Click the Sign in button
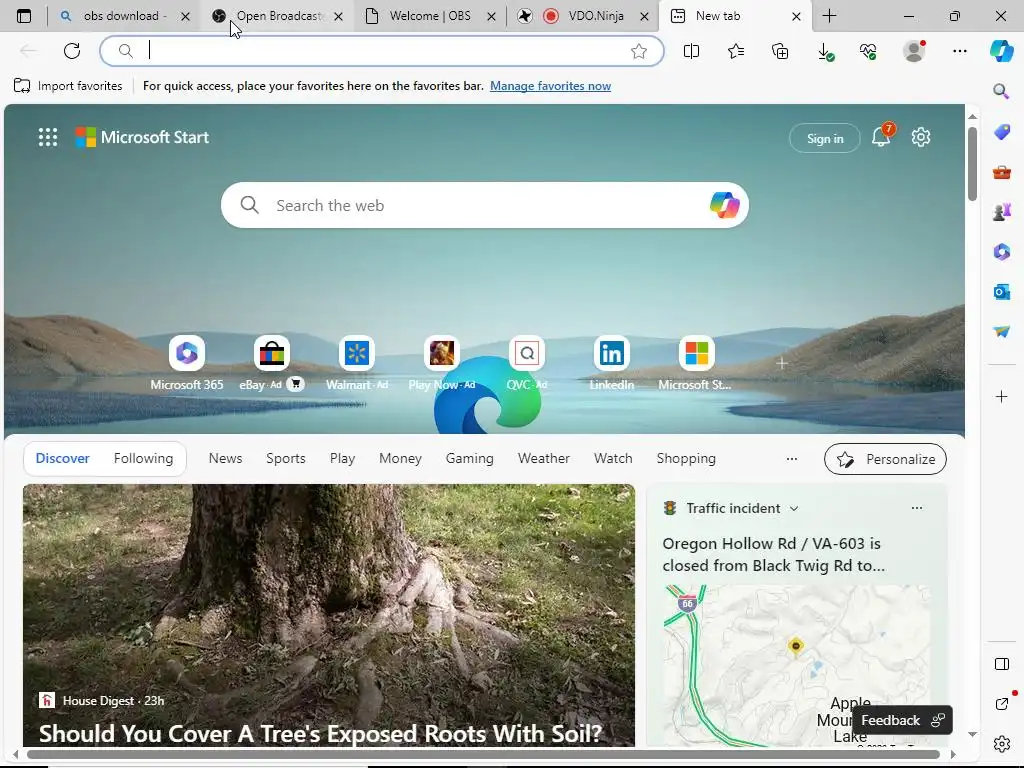Viewport: 1024px width, 768px height. [x=825, y=138]
